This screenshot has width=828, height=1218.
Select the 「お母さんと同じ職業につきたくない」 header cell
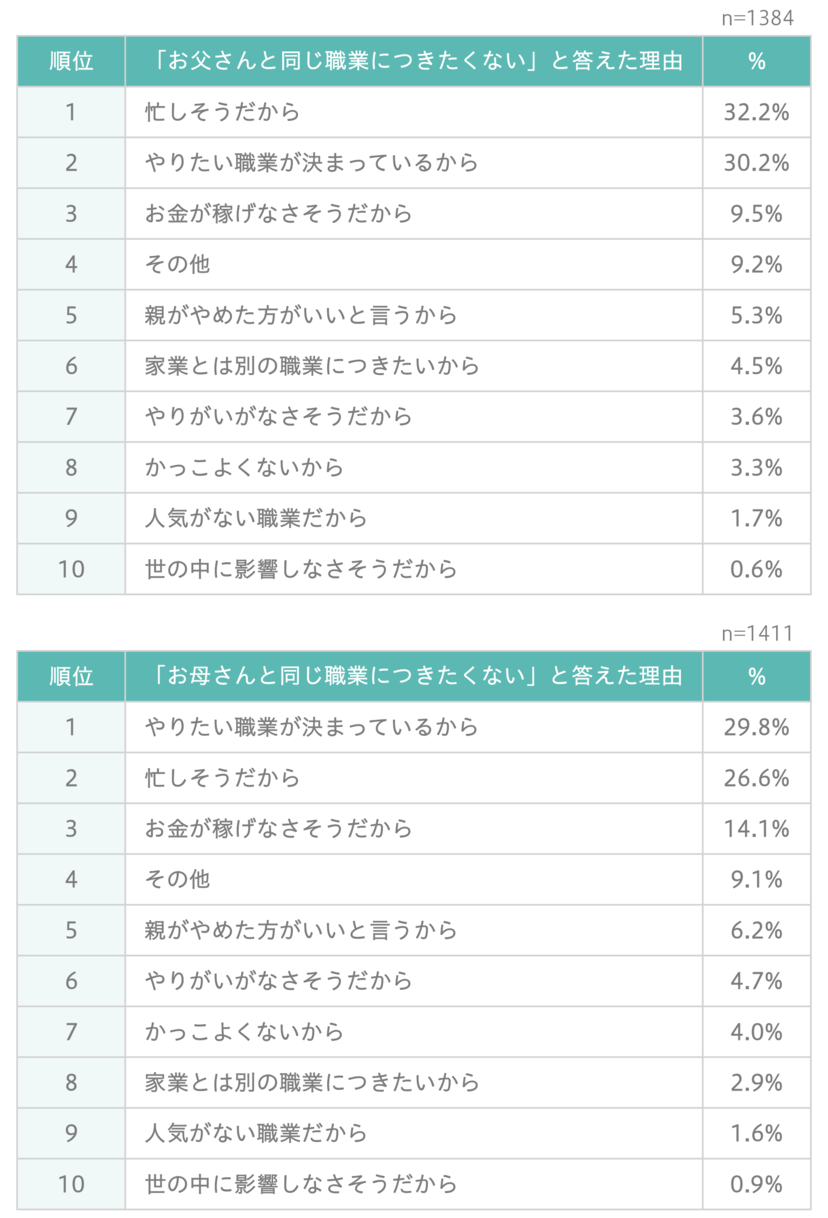click(x=414, y=676)
